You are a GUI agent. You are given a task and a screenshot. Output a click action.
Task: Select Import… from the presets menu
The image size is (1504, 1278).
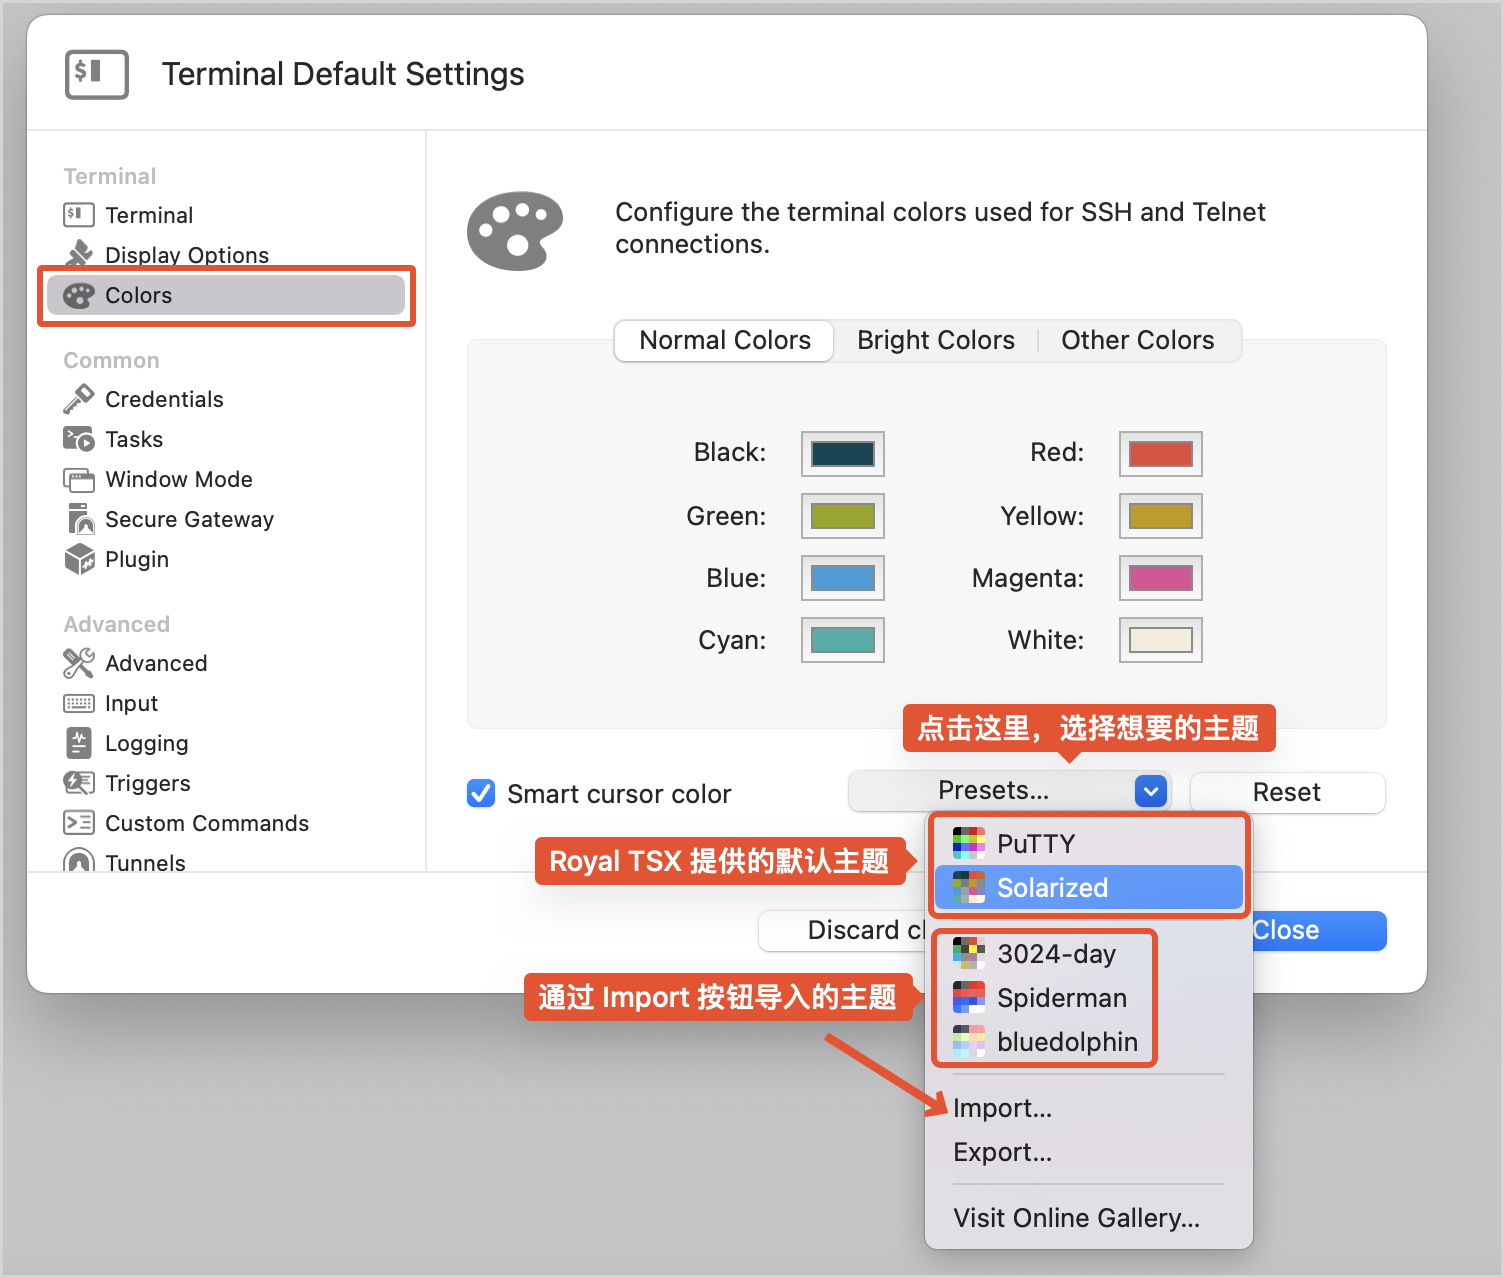pos(1003,1108)
